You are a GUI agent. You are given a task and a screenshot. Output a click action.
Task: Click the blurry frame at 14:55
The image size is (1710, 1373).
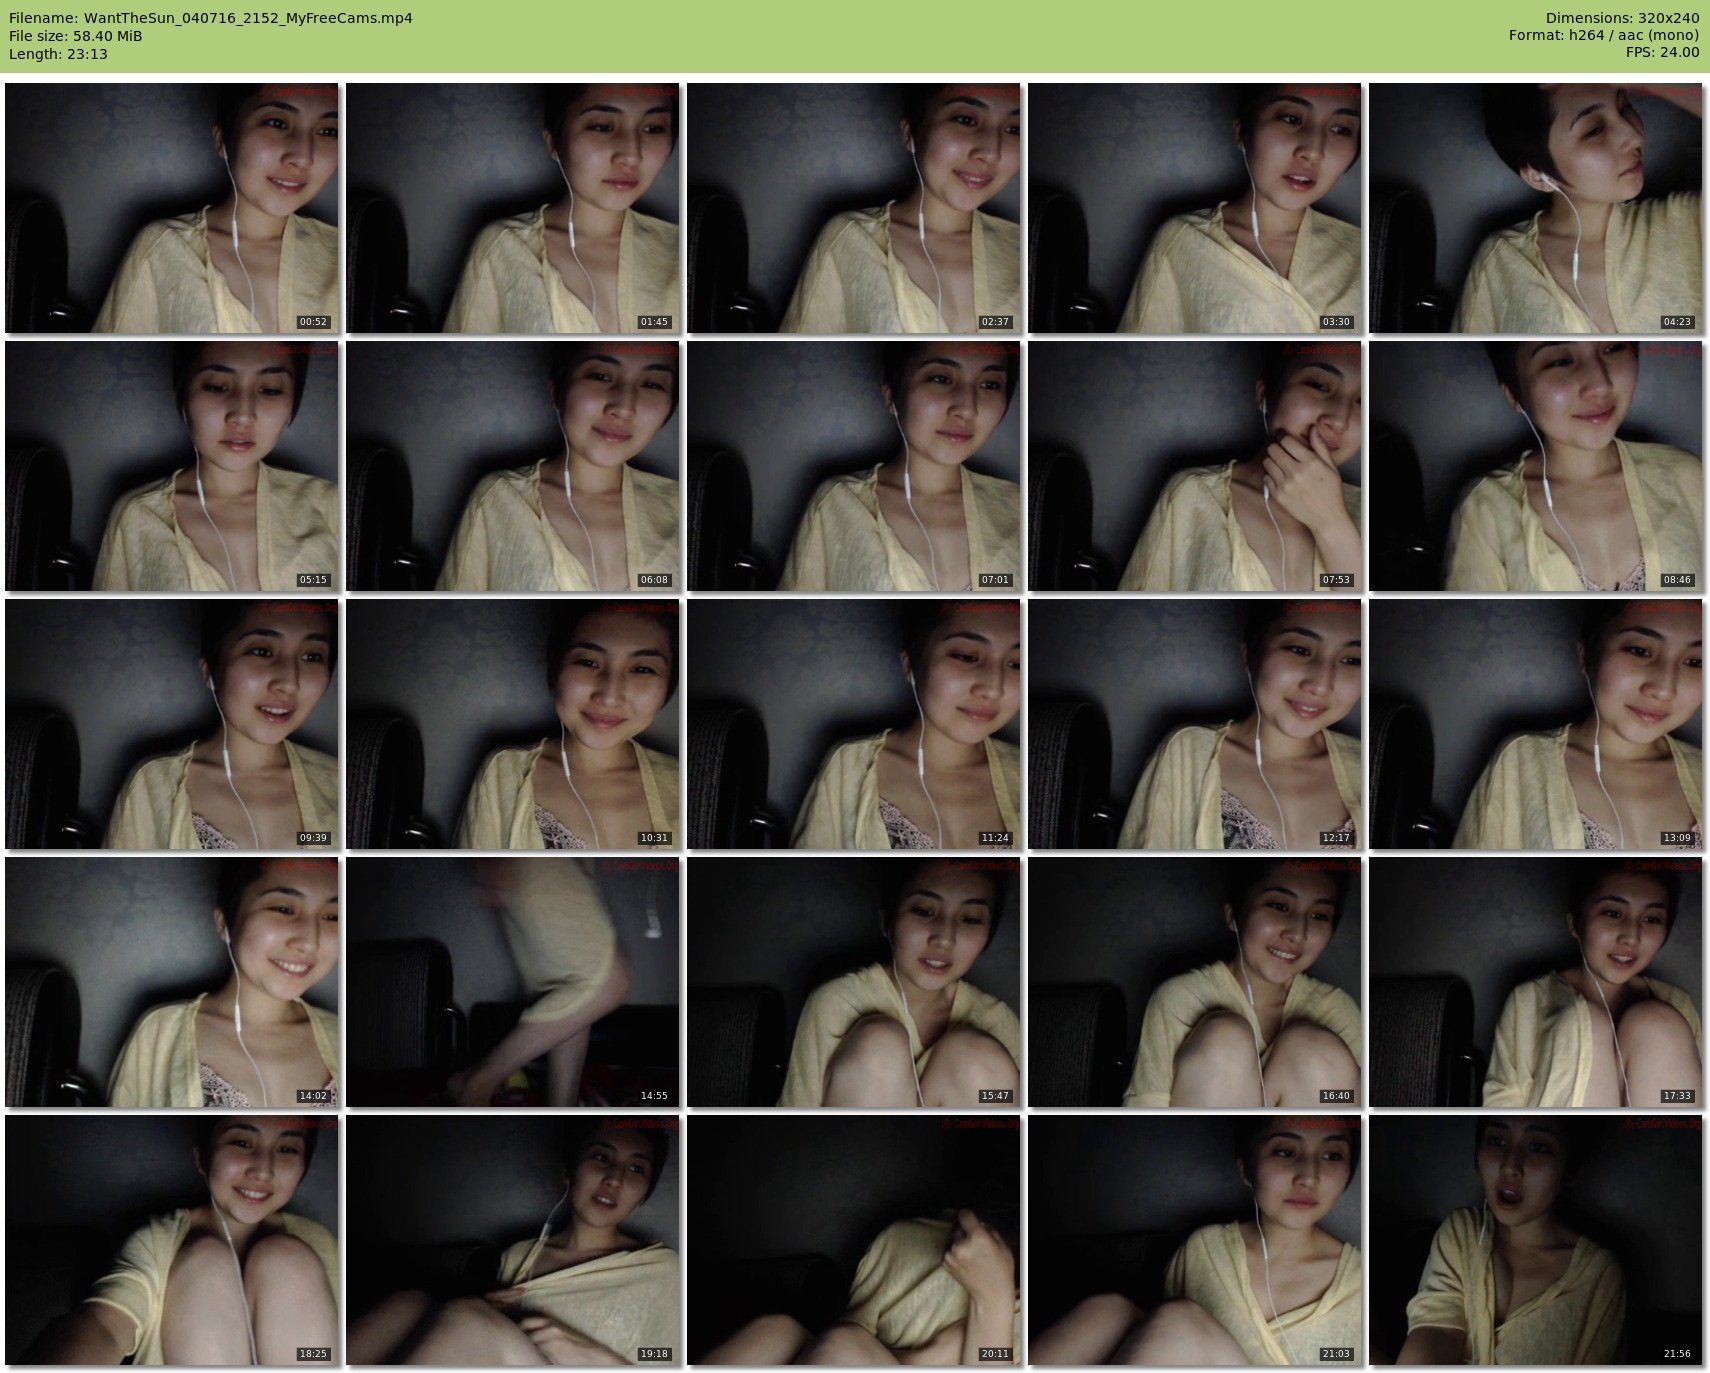pos(513,982)
